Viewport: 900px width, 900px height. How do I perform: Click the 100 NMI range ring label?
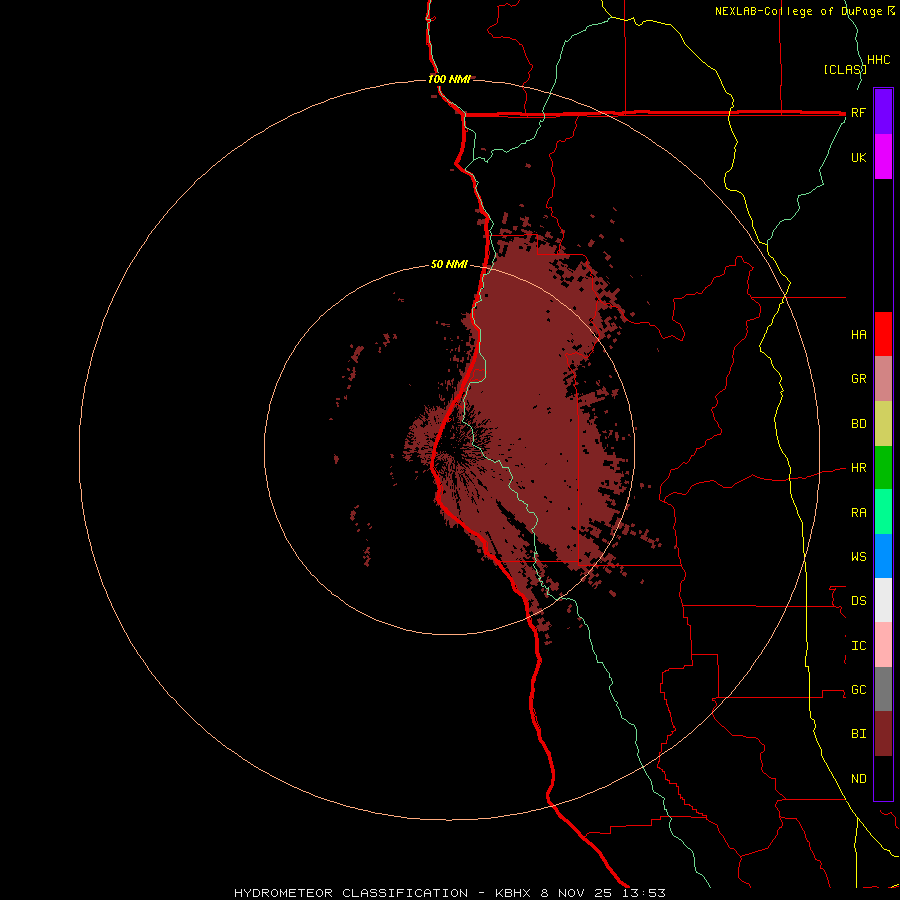(449, 79)
